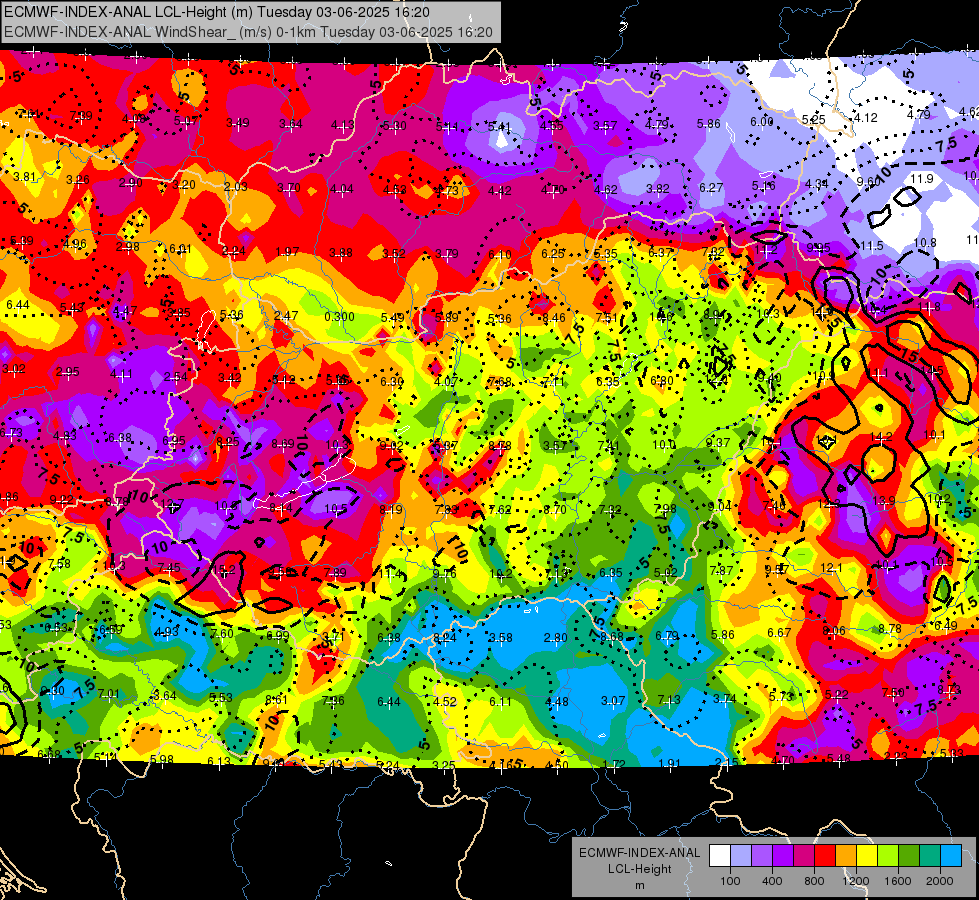Click the wind shear value 1.97
The image size is (979, 900).
click(287, 252)
